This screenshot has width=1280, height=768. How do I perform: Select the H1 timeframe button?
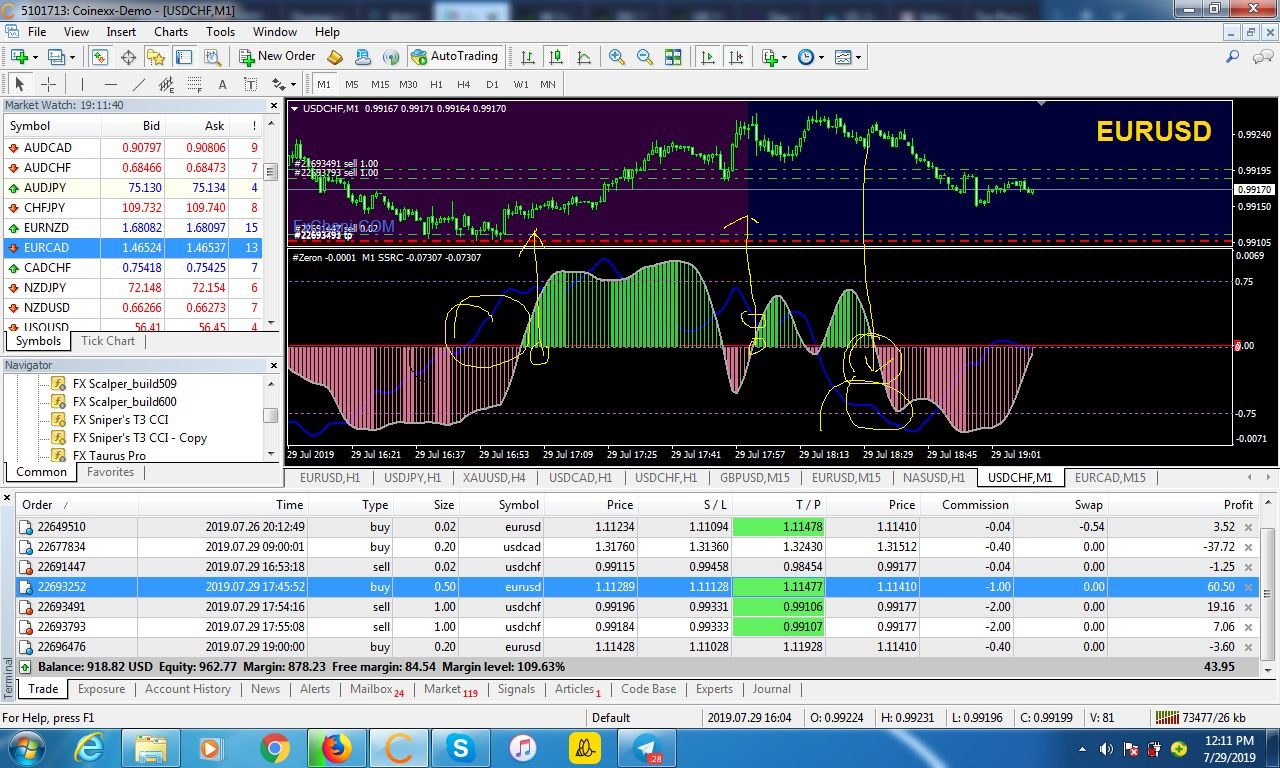click(x=436, y=85)
